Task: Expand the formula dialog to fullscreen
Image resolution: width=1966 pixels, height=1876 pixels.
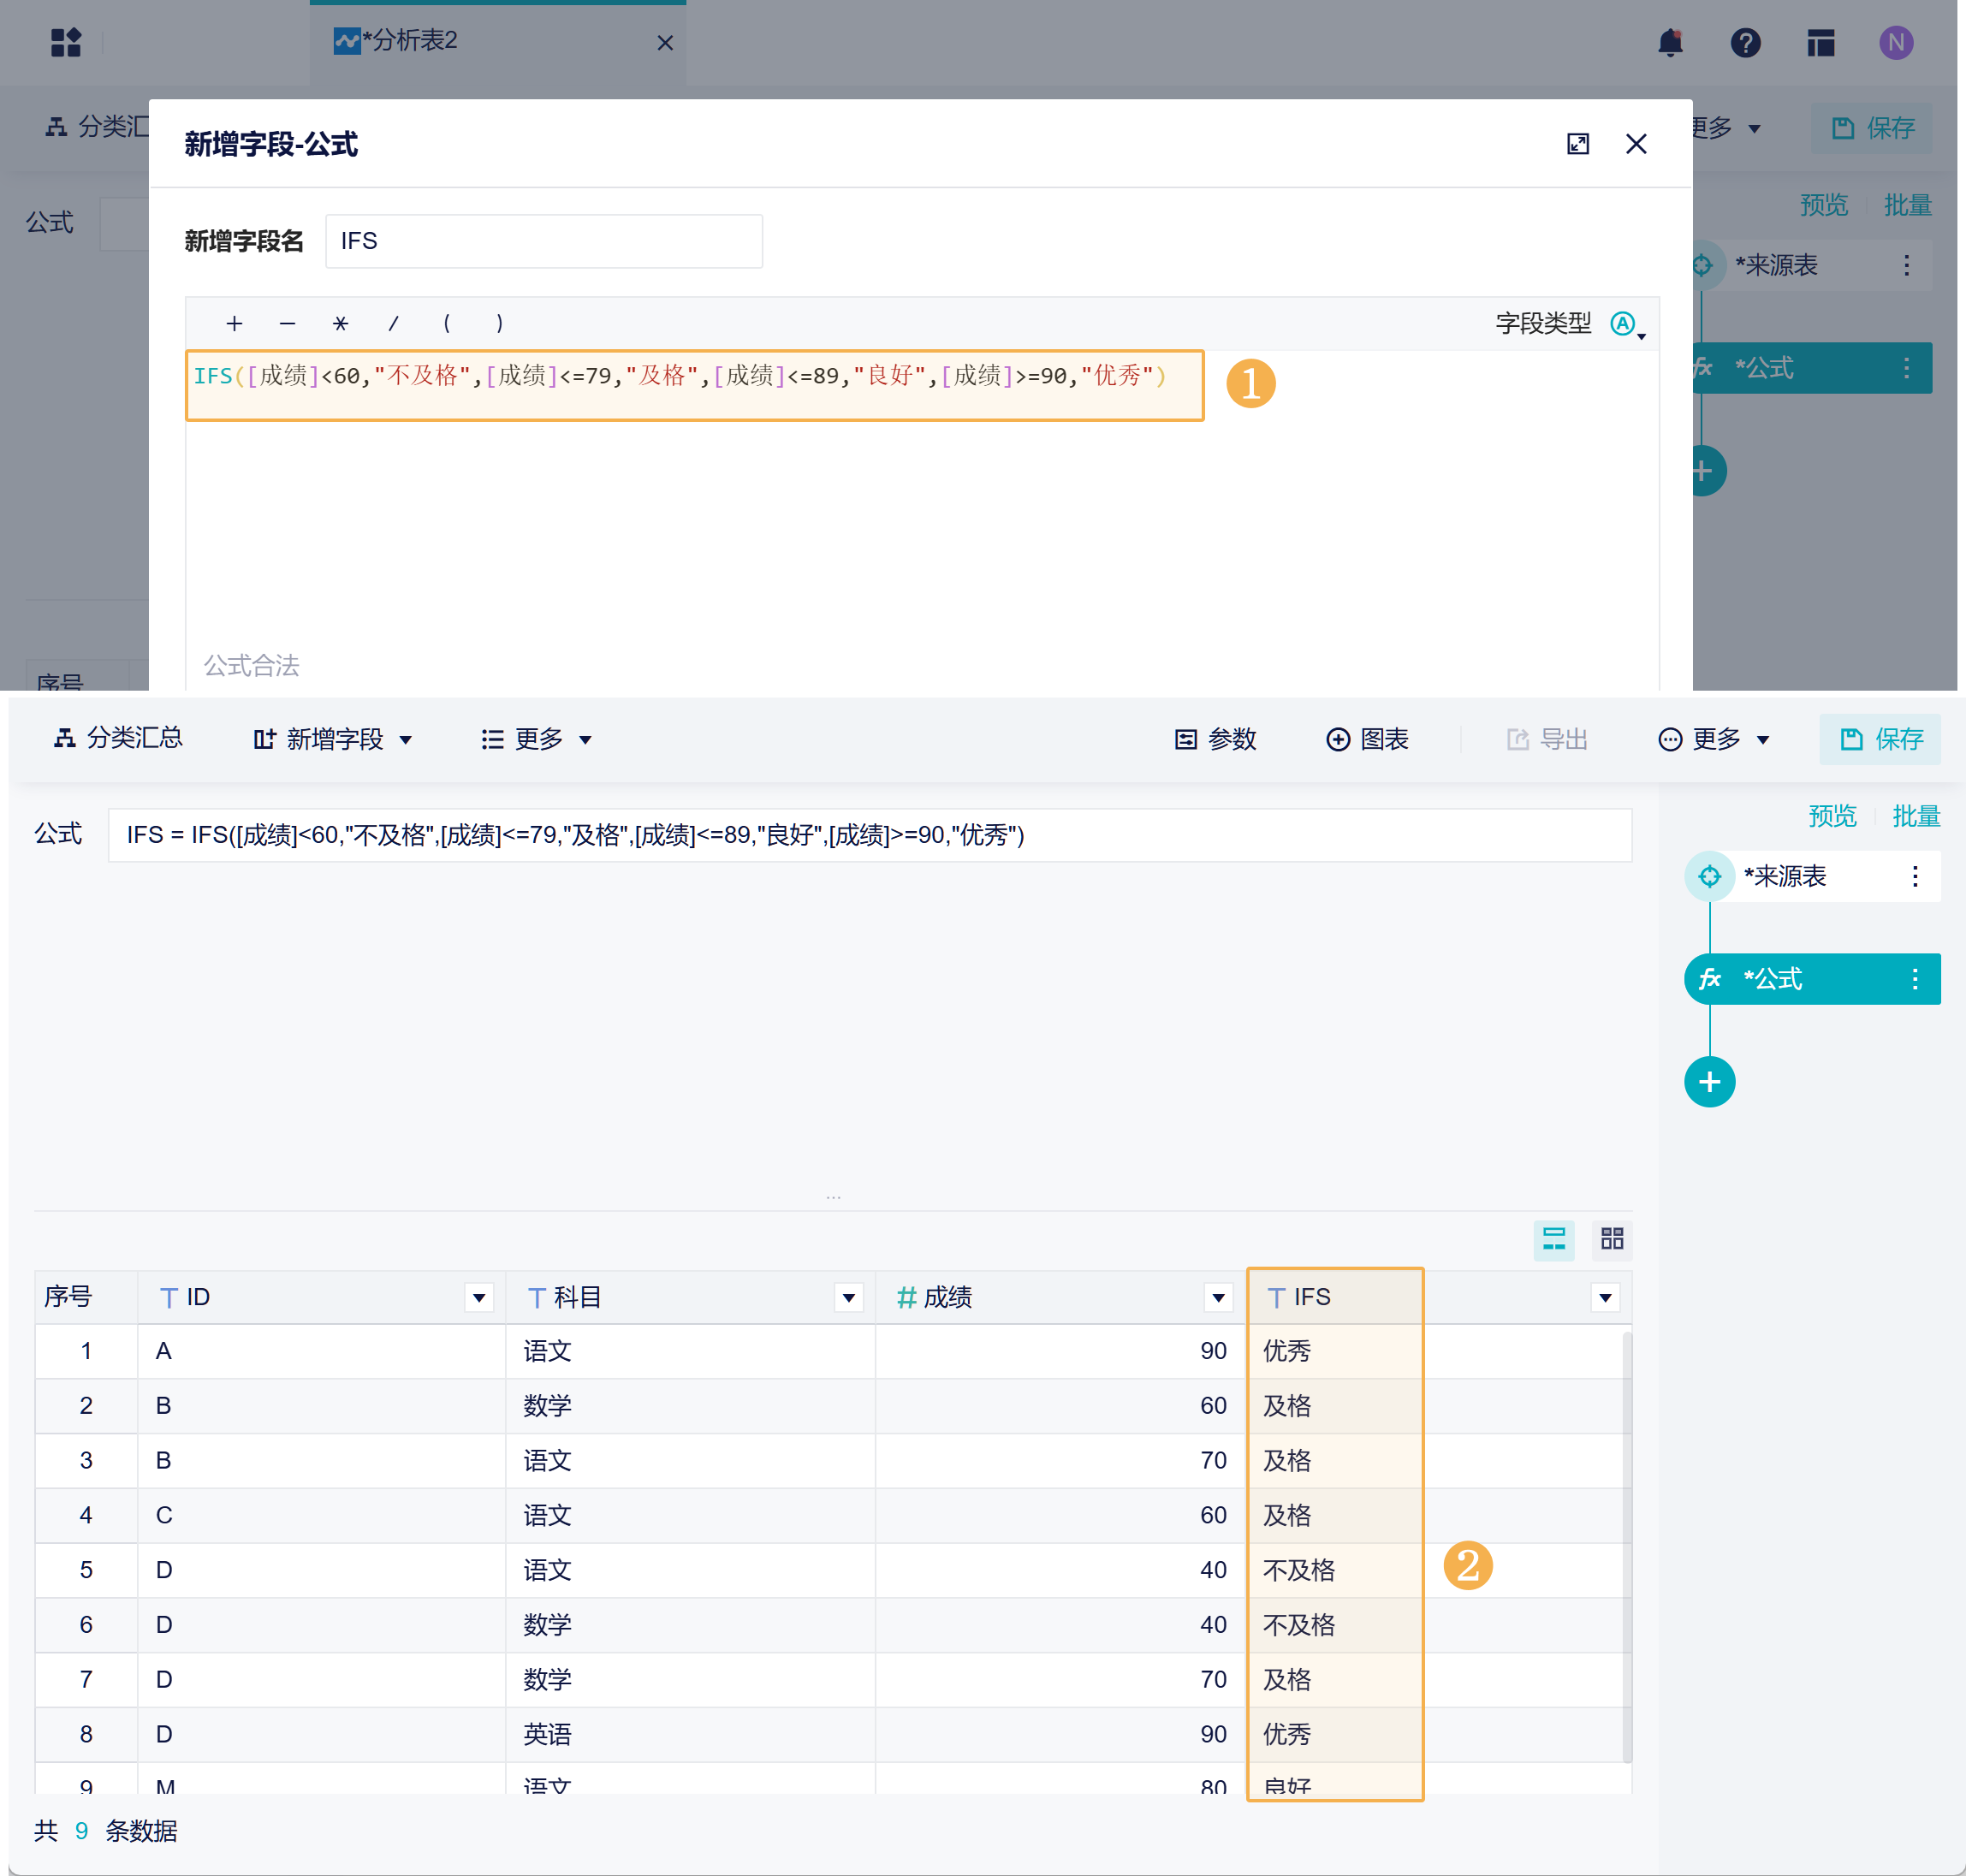Action: pyautogui.click(x=1577, y=144)
